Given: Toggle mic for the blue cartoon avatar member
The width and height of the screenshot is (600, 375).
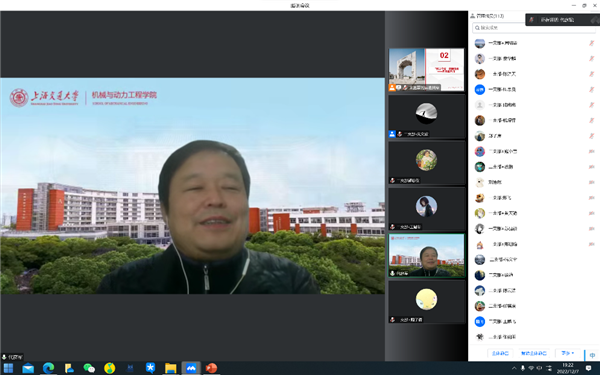Looking at the screenshot, I should (592, 151).
